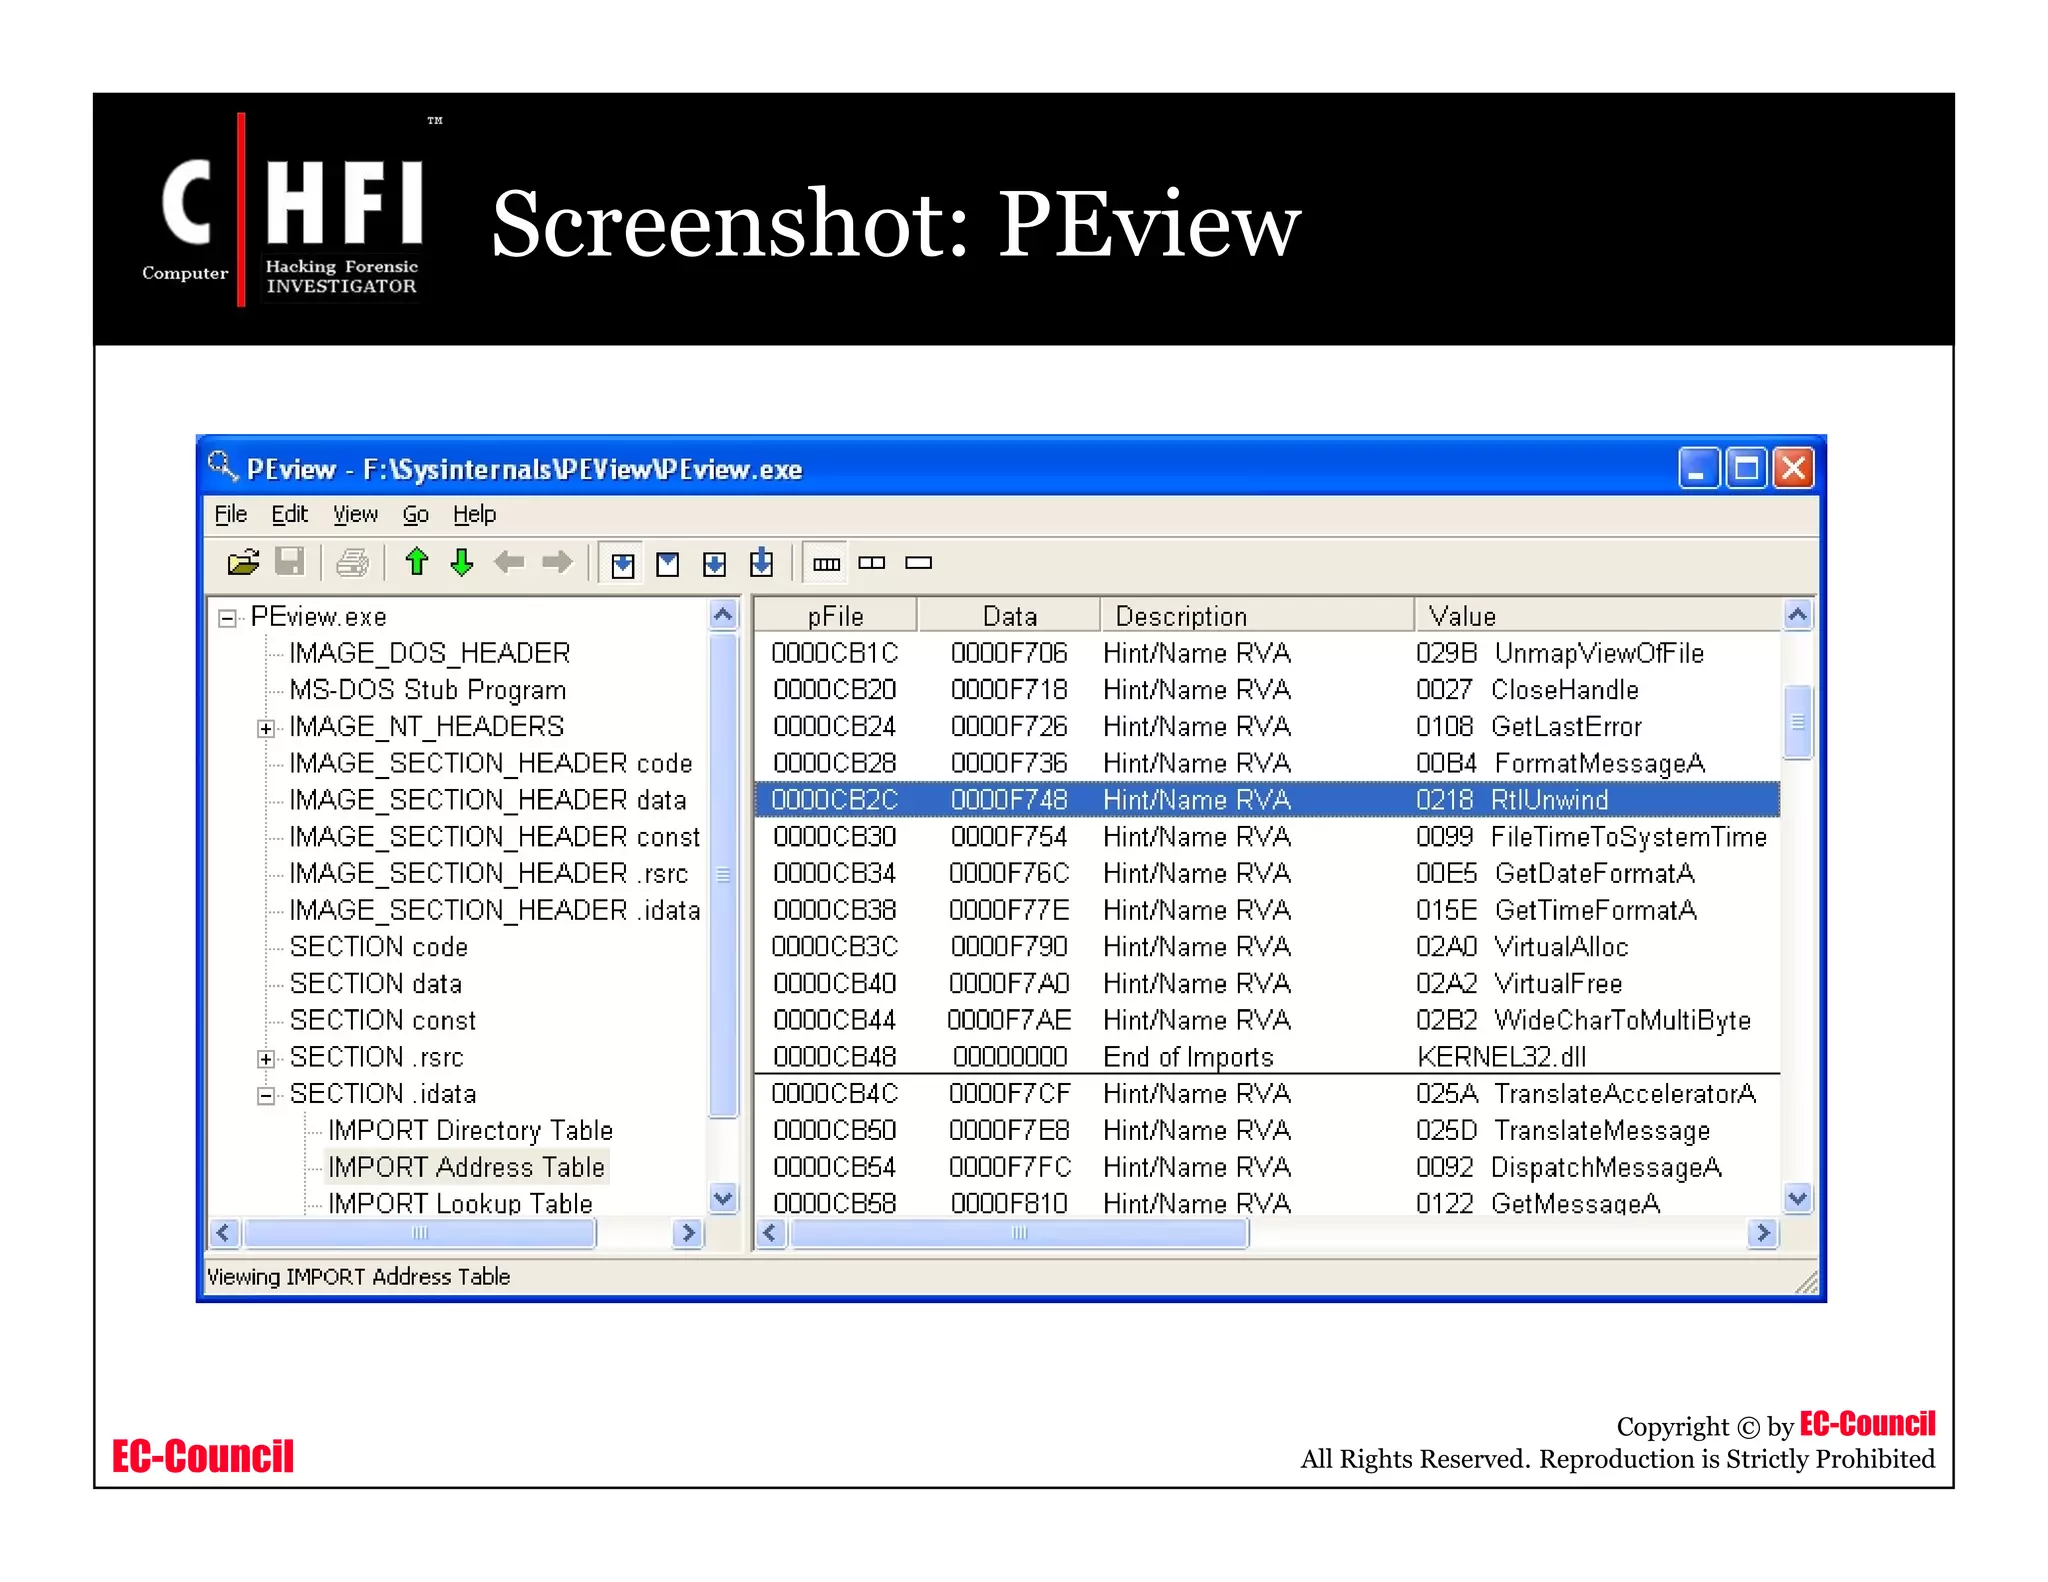Screen dimensions: 2048x1582
Task: Toggle the single-segment width view button
Action: (918, 564)
